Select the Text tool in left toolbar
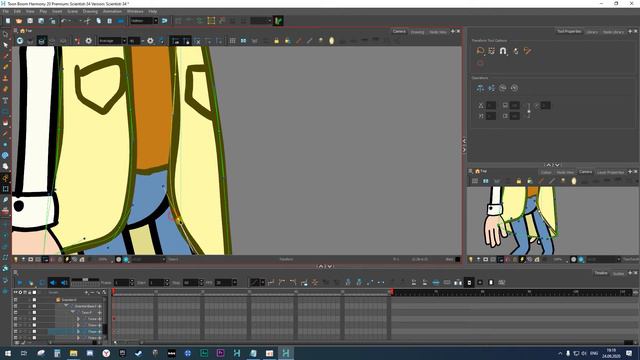Image resolution: width=640 pixels, height=360 pixels. (5, 100)
